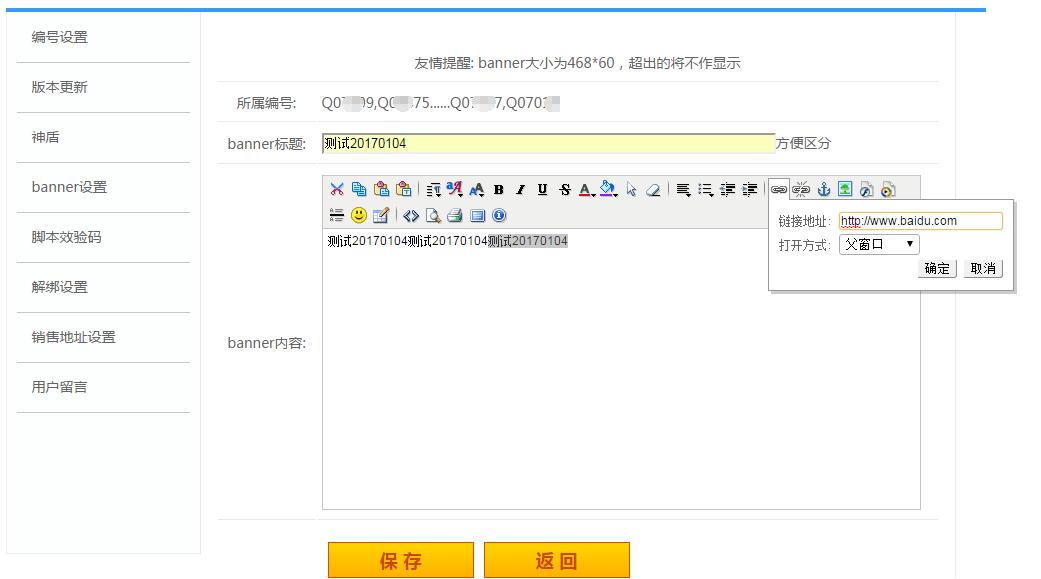Click the eraser remove formatting icon
The width and height of the screenshot is (1041, 579).
pos(653,190)
